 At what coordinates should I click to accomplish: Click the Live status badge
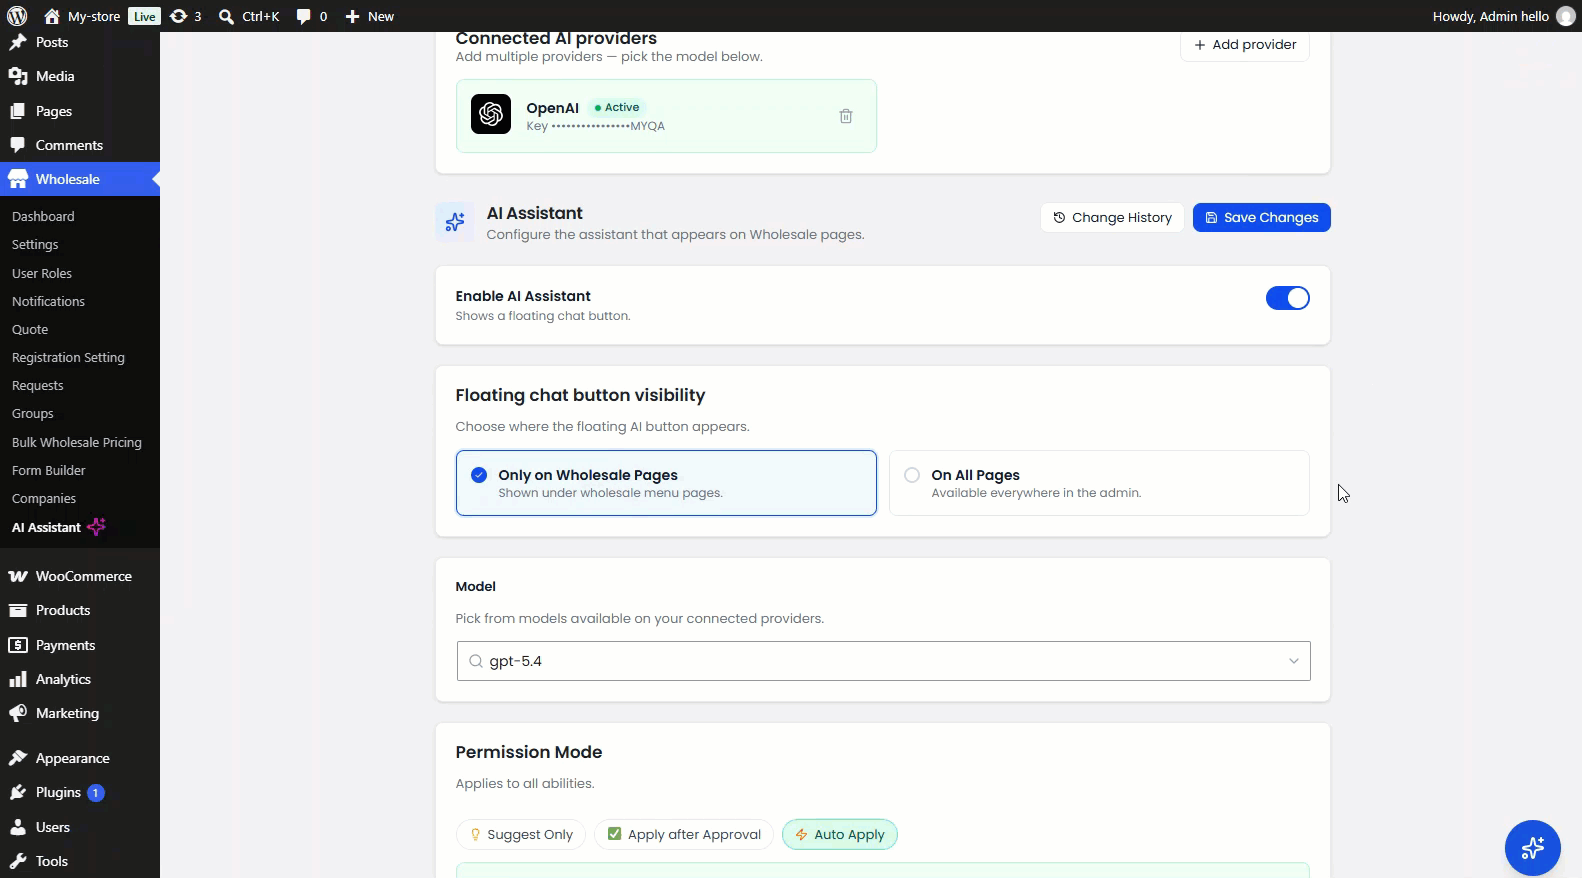144,16
